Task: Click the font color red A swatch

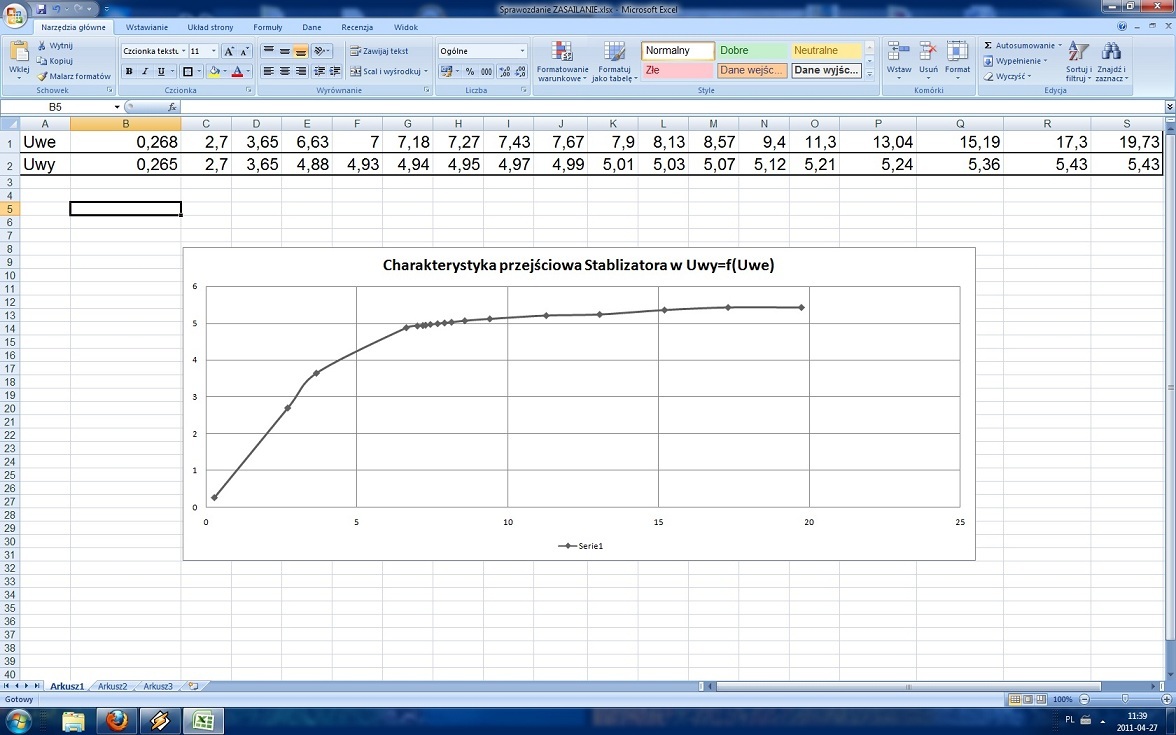Action: 237,71
